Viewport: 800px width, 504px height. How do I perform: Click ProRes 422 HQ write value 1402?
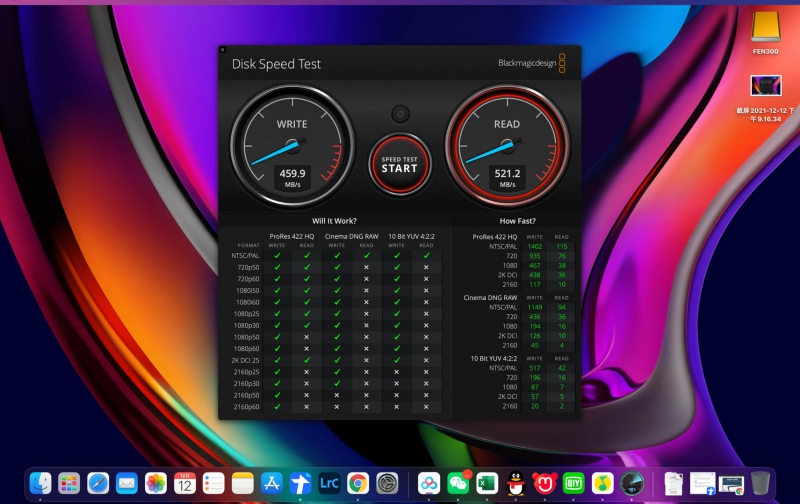535,246
